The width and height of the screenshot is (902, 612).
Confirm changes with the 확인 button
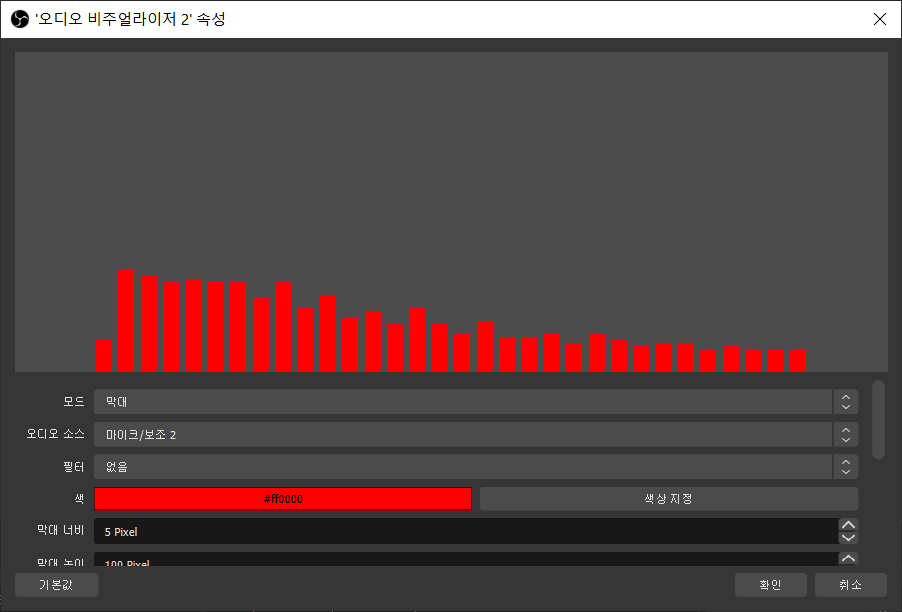pyautogui.click(x=770, y=584)
